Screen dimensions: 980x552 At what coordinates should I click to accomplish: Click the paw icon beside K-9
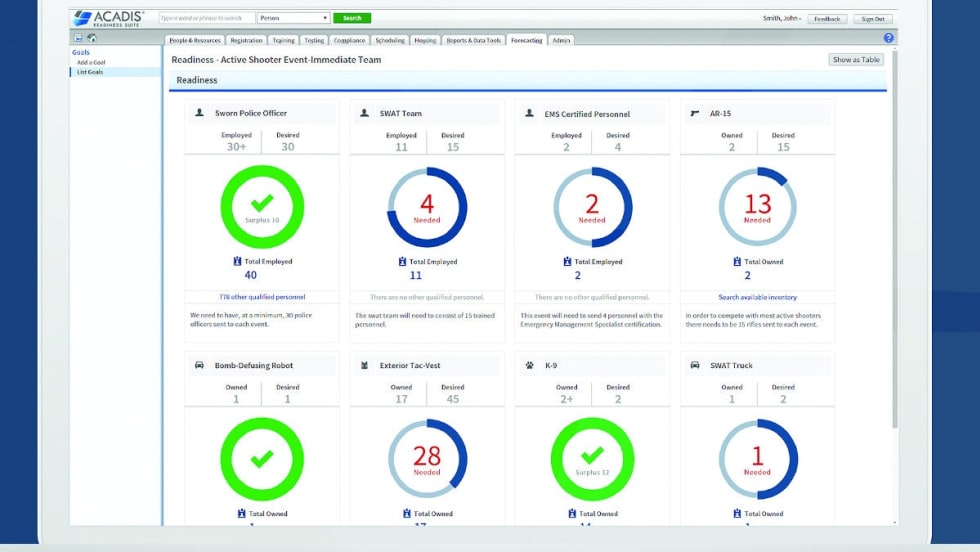click(x=530, y=365)
